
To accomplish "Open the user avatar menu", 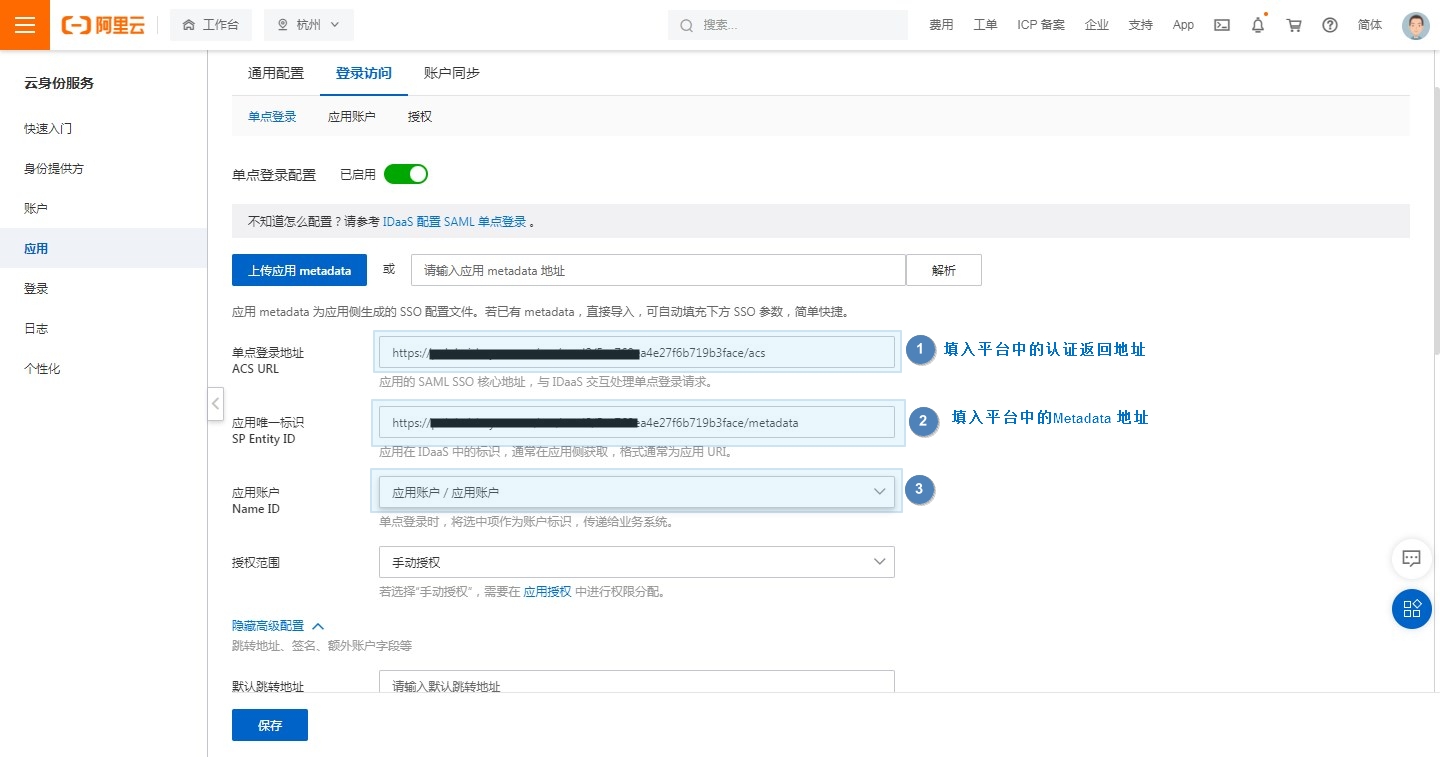I will [1415, 25].
